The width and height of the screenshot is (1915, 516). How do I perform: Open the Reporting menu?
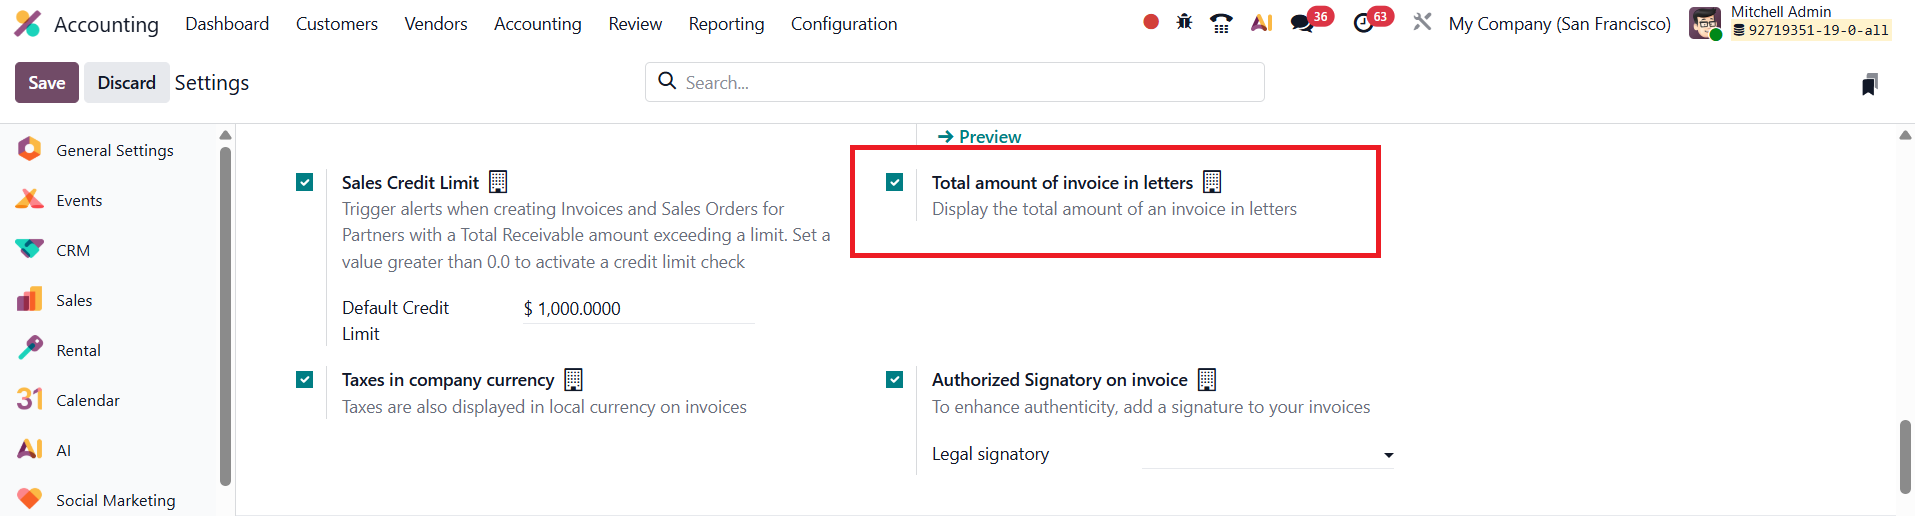coord(726,24)
